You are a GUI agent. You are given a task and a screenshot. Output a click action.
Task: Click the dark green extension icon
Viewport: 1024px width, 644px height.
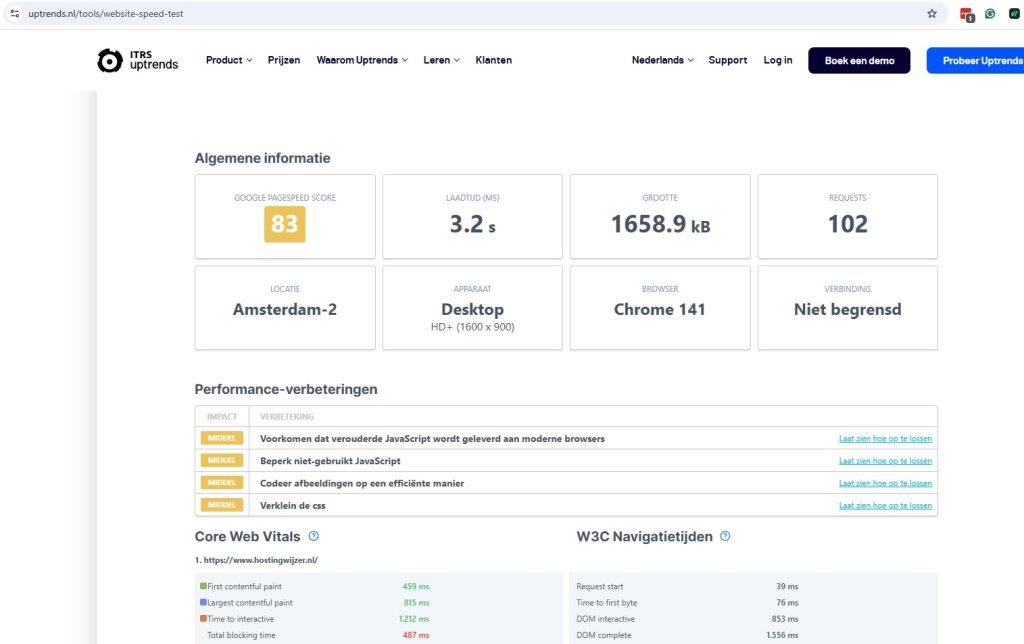pos(1014,14)
